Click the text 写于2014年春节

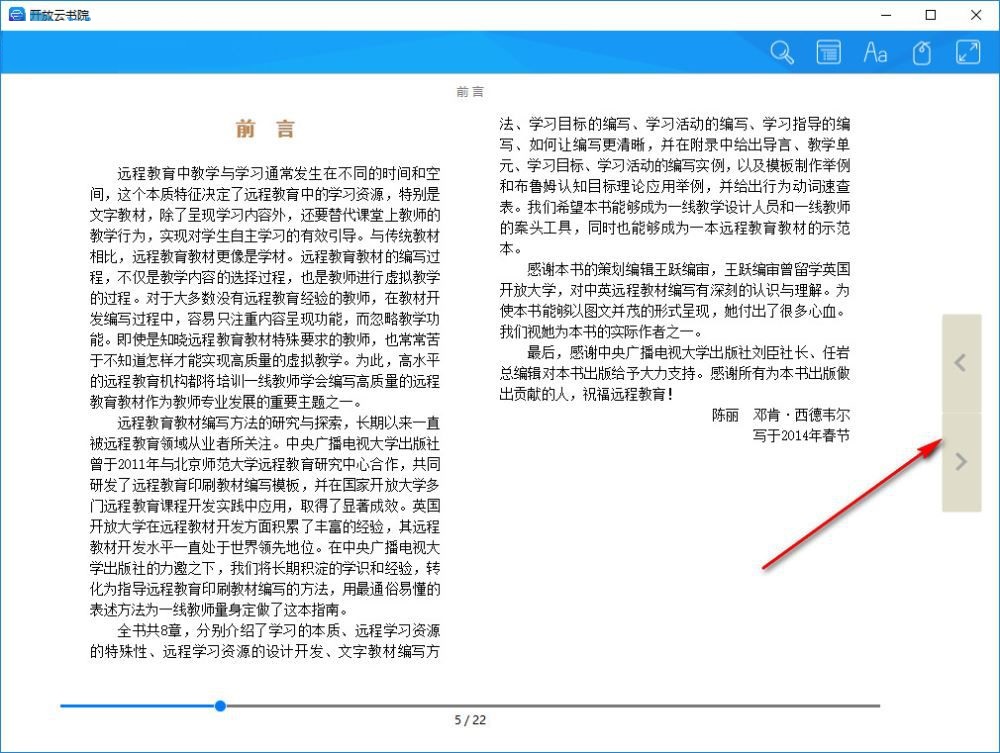(801, 436)
